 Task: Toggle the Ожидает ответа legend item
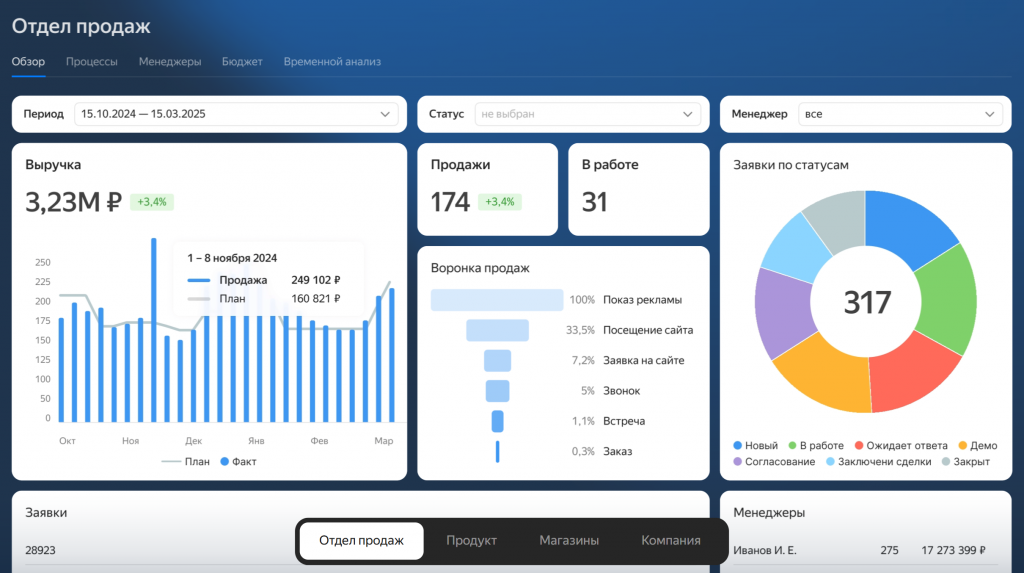[901, 446]
